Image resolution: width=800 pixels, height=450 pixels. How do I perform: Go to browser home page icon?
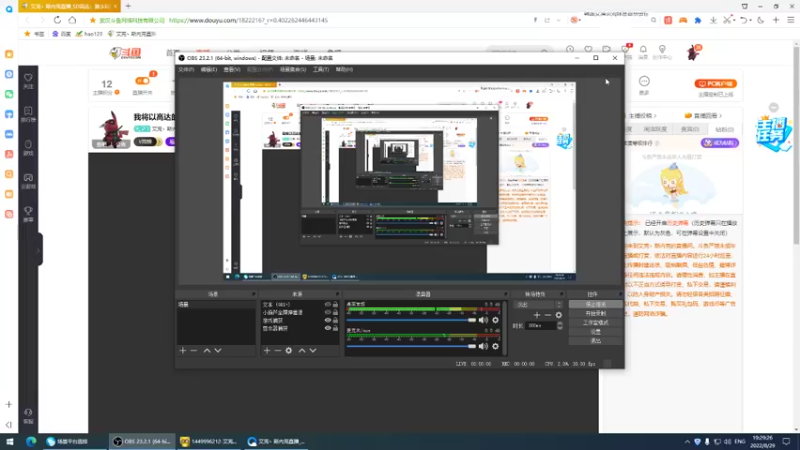point(72,20)
